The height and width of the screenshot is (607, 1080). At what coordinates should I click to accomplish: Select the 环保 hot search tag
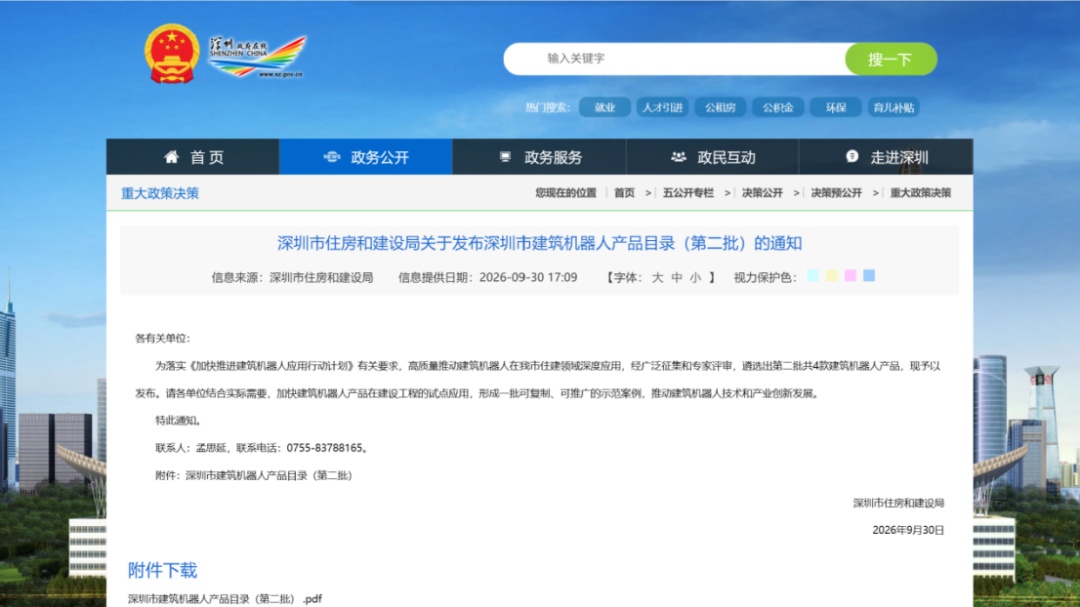835,107
